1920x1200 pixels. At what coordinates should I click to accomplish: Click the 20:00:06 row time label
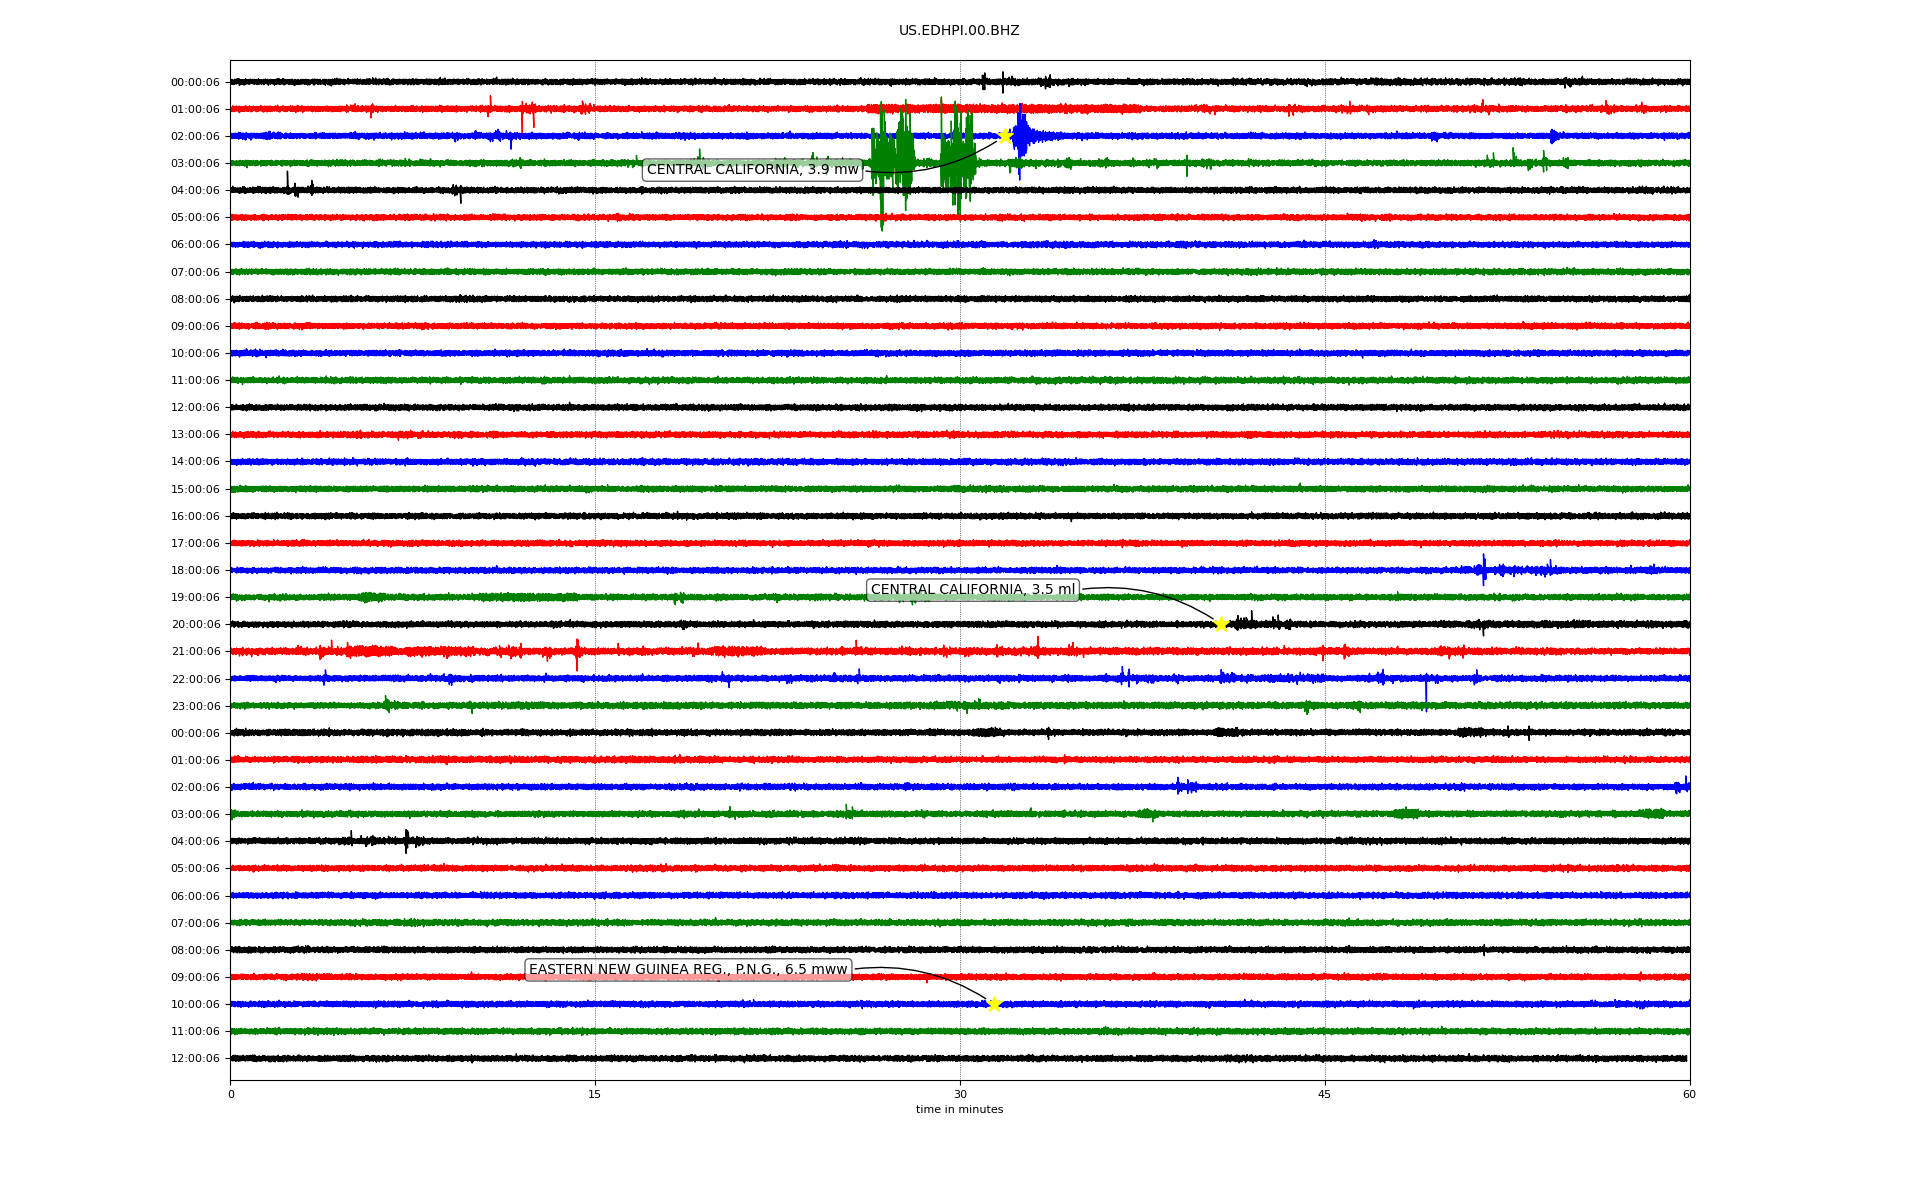pyautogui.click(x=195, y=624)
